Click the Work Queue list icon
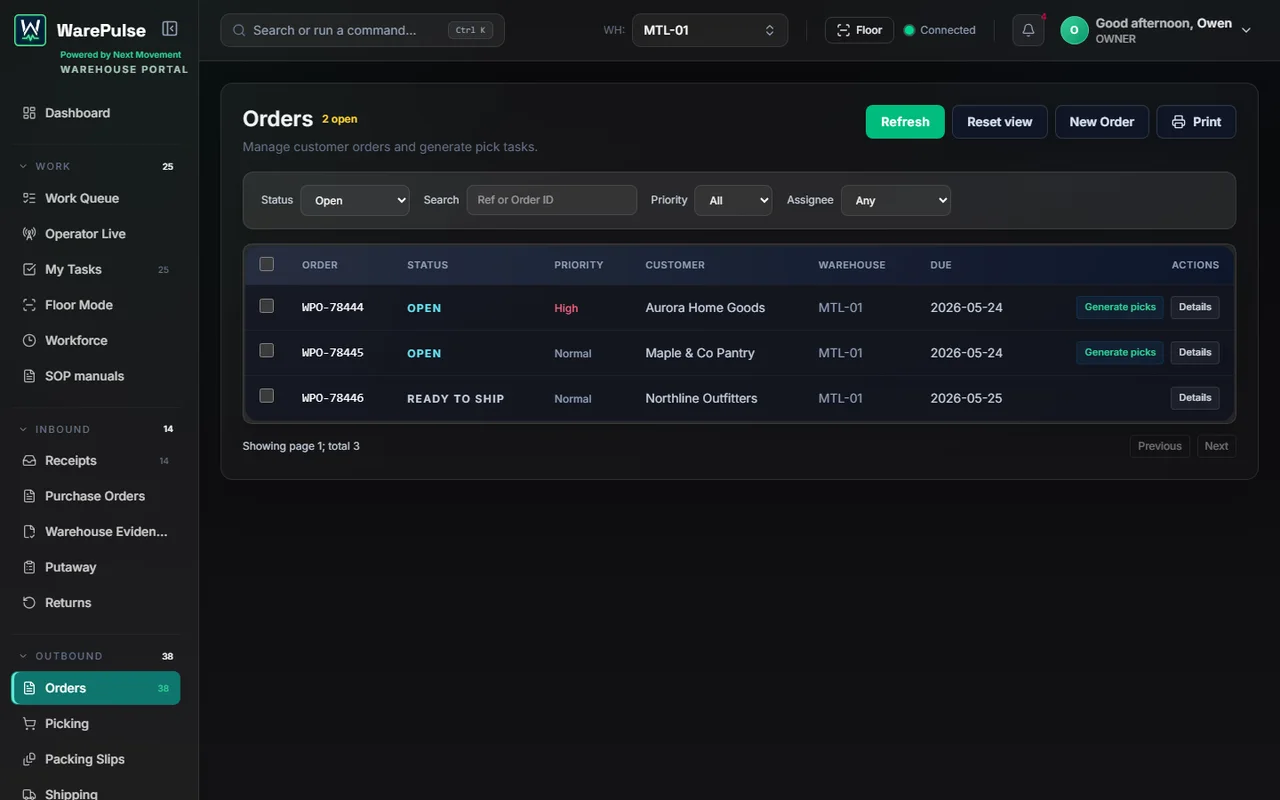This screenshot has height=800, width=1280. tap(29, 198)
